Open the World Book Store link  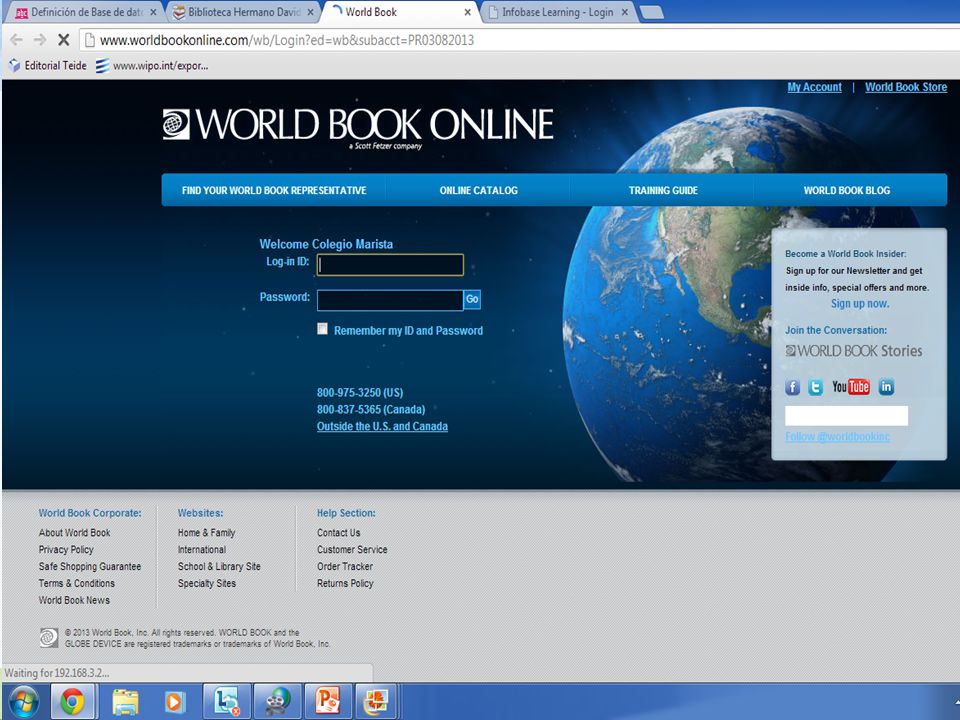coord(906,87)
